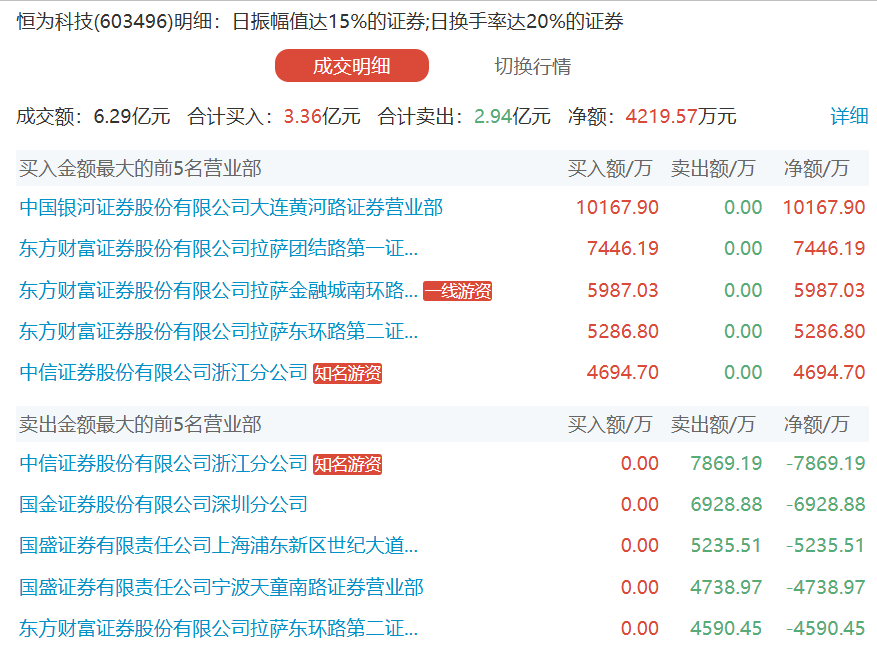Screen dimensions: 877x651
Task: Click 卖出额/万 column header in the buy table
Action: [713, 168]
